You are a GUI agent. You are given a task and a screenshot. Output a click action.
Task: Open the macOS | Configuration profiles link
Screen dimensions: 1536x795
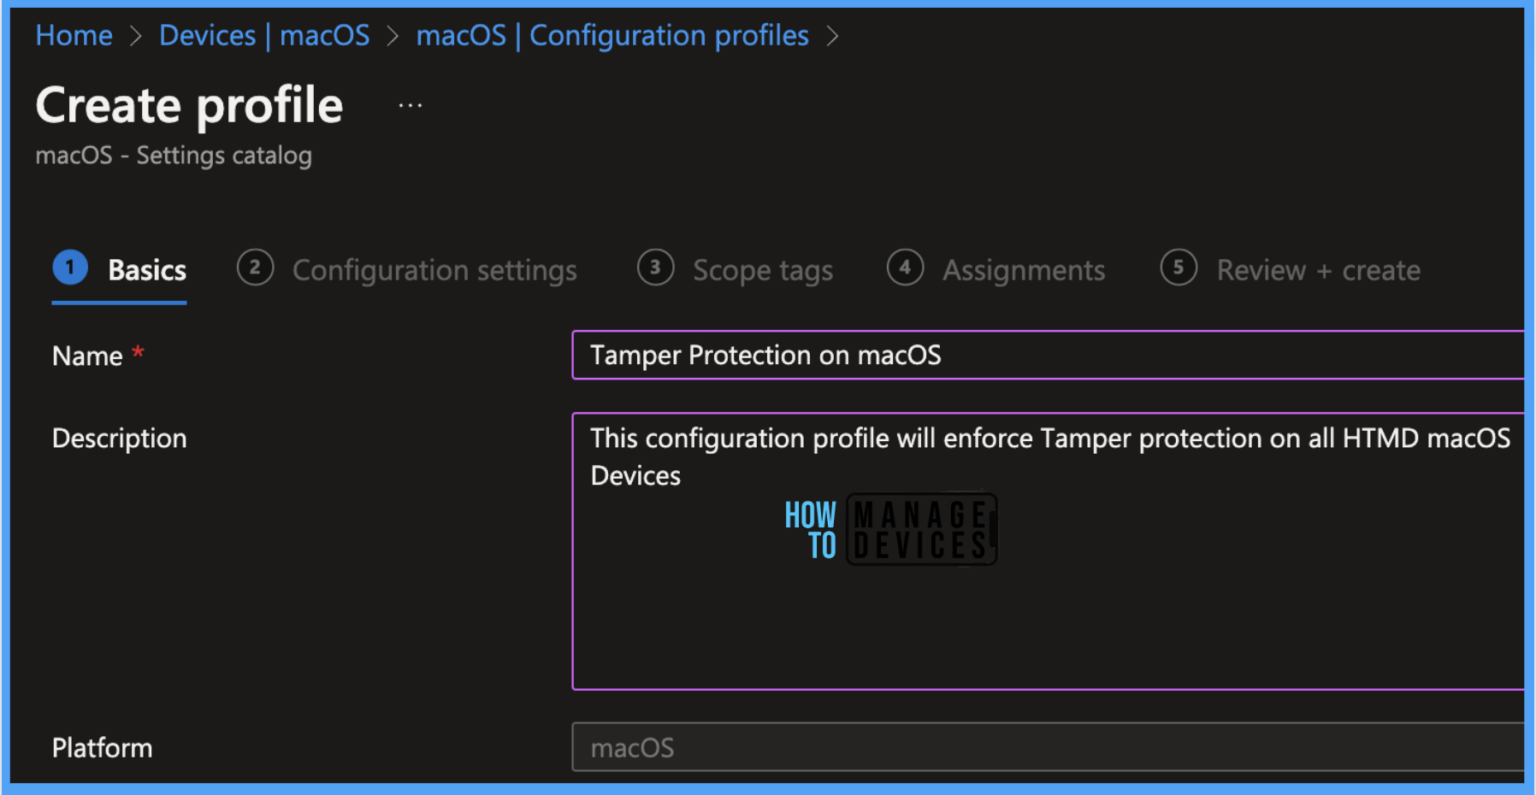point(612,35)
